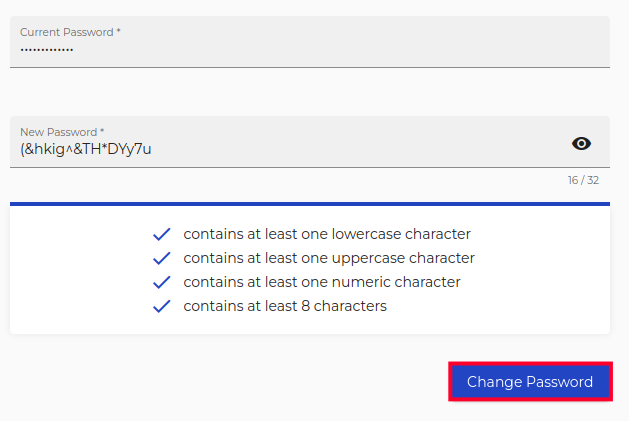Select the 'contains at least 8 characters' text

284,306
